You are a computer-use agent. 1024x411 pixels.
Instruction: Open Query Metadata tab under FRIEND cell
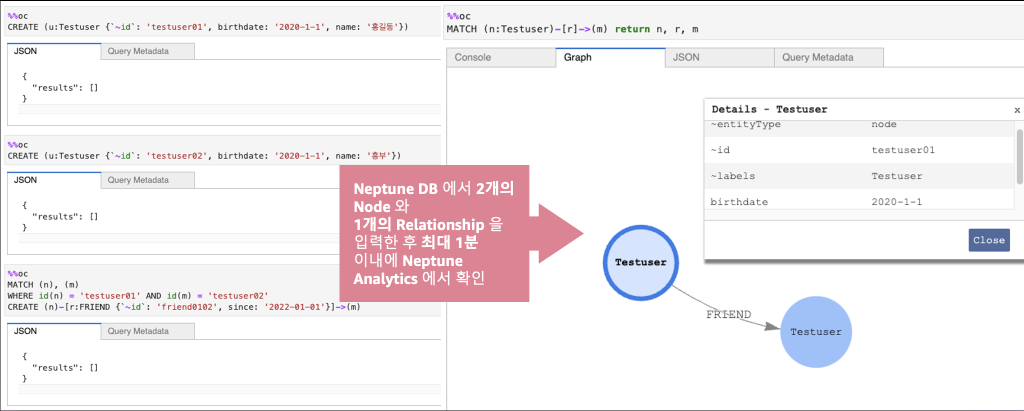pos(148,331)
